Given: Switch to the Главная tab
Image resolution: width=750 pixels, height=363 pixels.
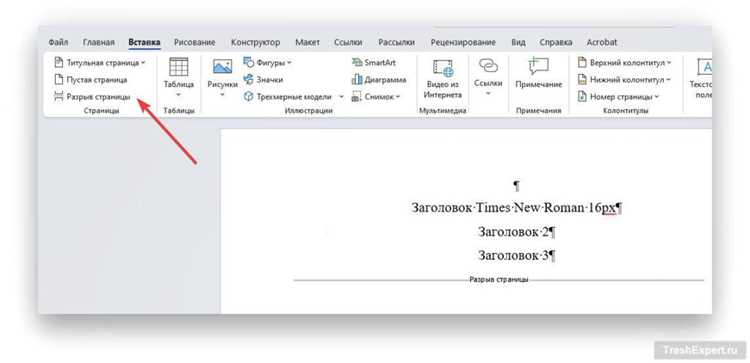Looking at the screenshot, I should coord(99,42).
